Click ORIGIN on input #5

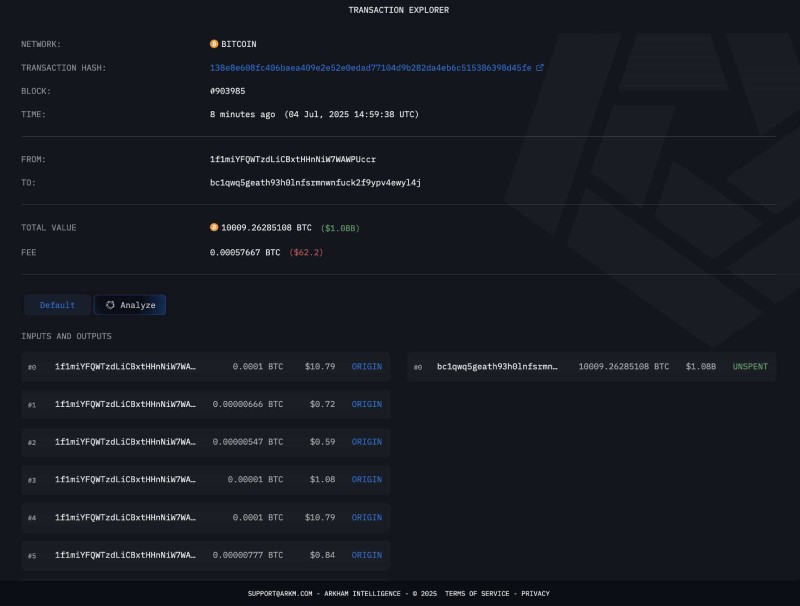tap(366, 555)
